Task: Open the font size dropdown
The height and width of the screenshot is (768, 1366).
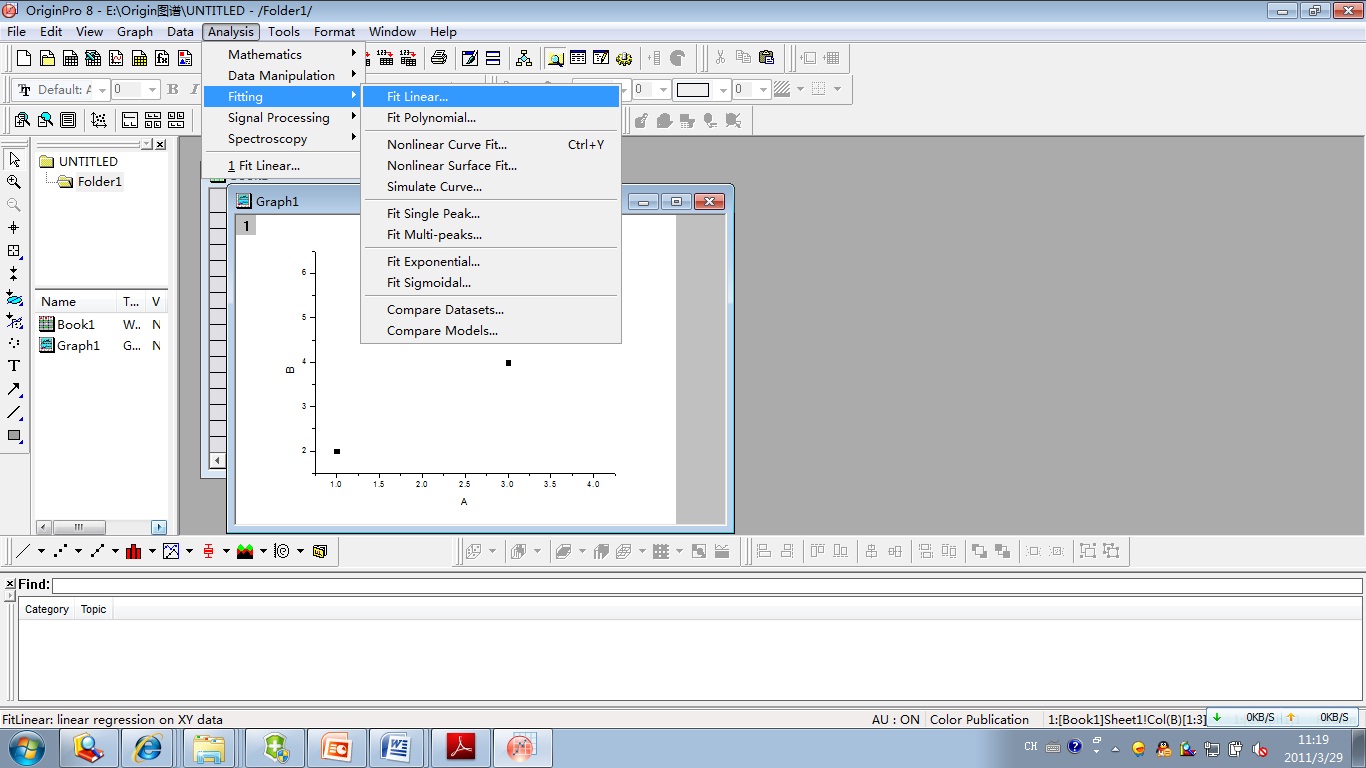Action: (x=152, y=90)
